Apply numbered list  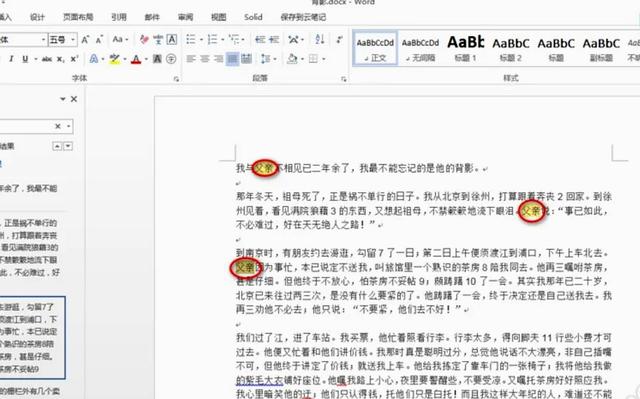[x=212, y=40]
